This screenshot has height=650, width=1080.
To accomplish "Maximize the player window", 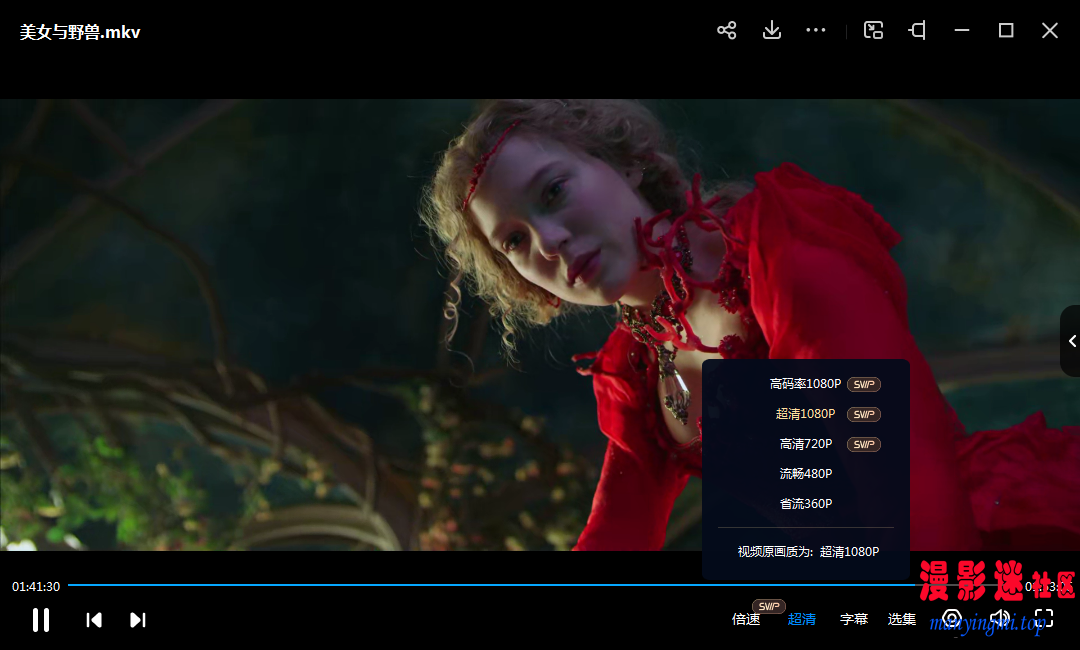I will 1006,30.
